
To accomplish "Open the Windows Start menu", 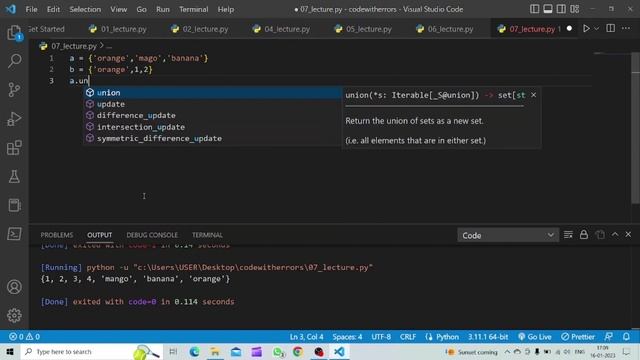I will click(x=10, y=351).
